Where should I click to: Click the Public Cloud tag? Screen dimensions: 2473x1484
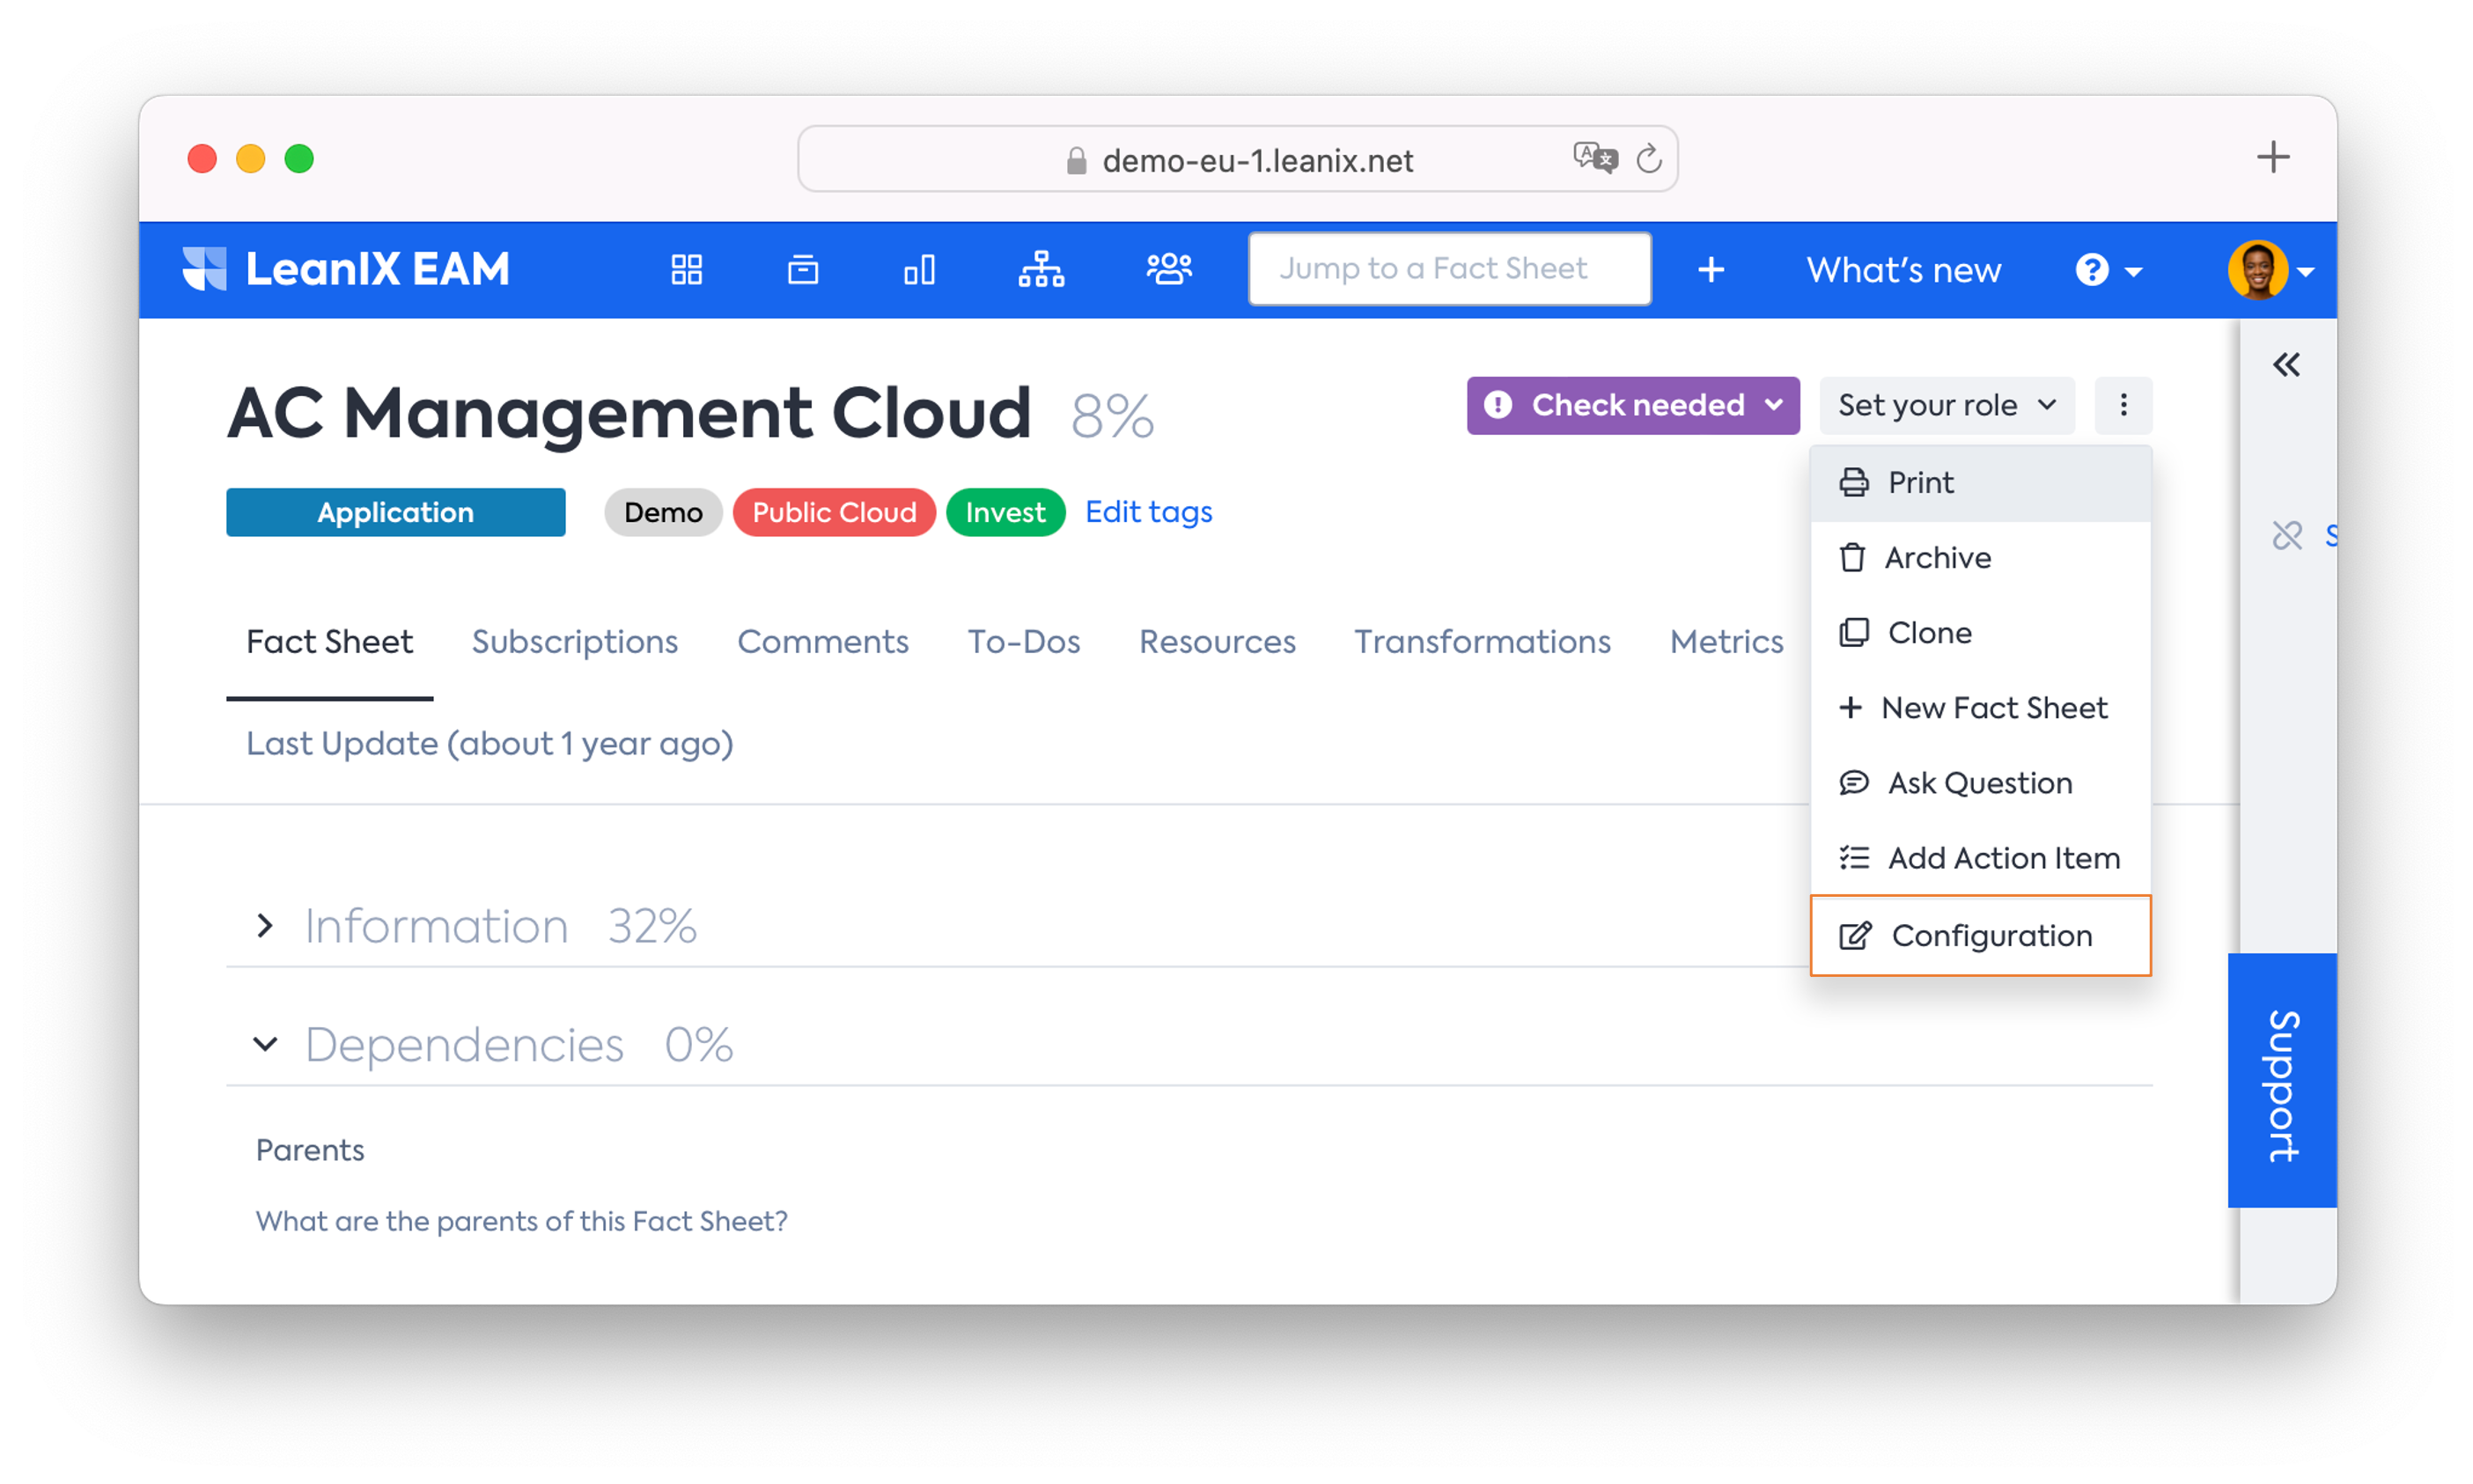pos(834,512)
